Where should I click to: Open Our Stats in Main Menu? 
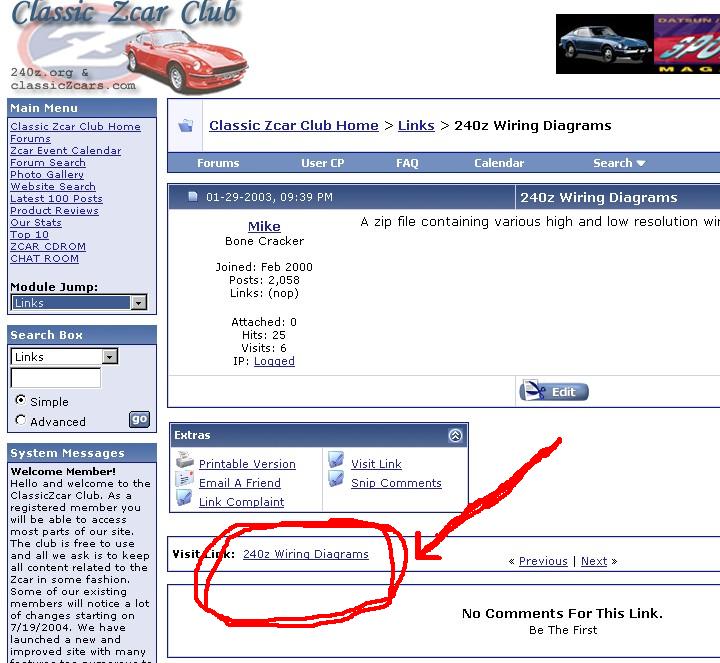click(x=36, y=222)
